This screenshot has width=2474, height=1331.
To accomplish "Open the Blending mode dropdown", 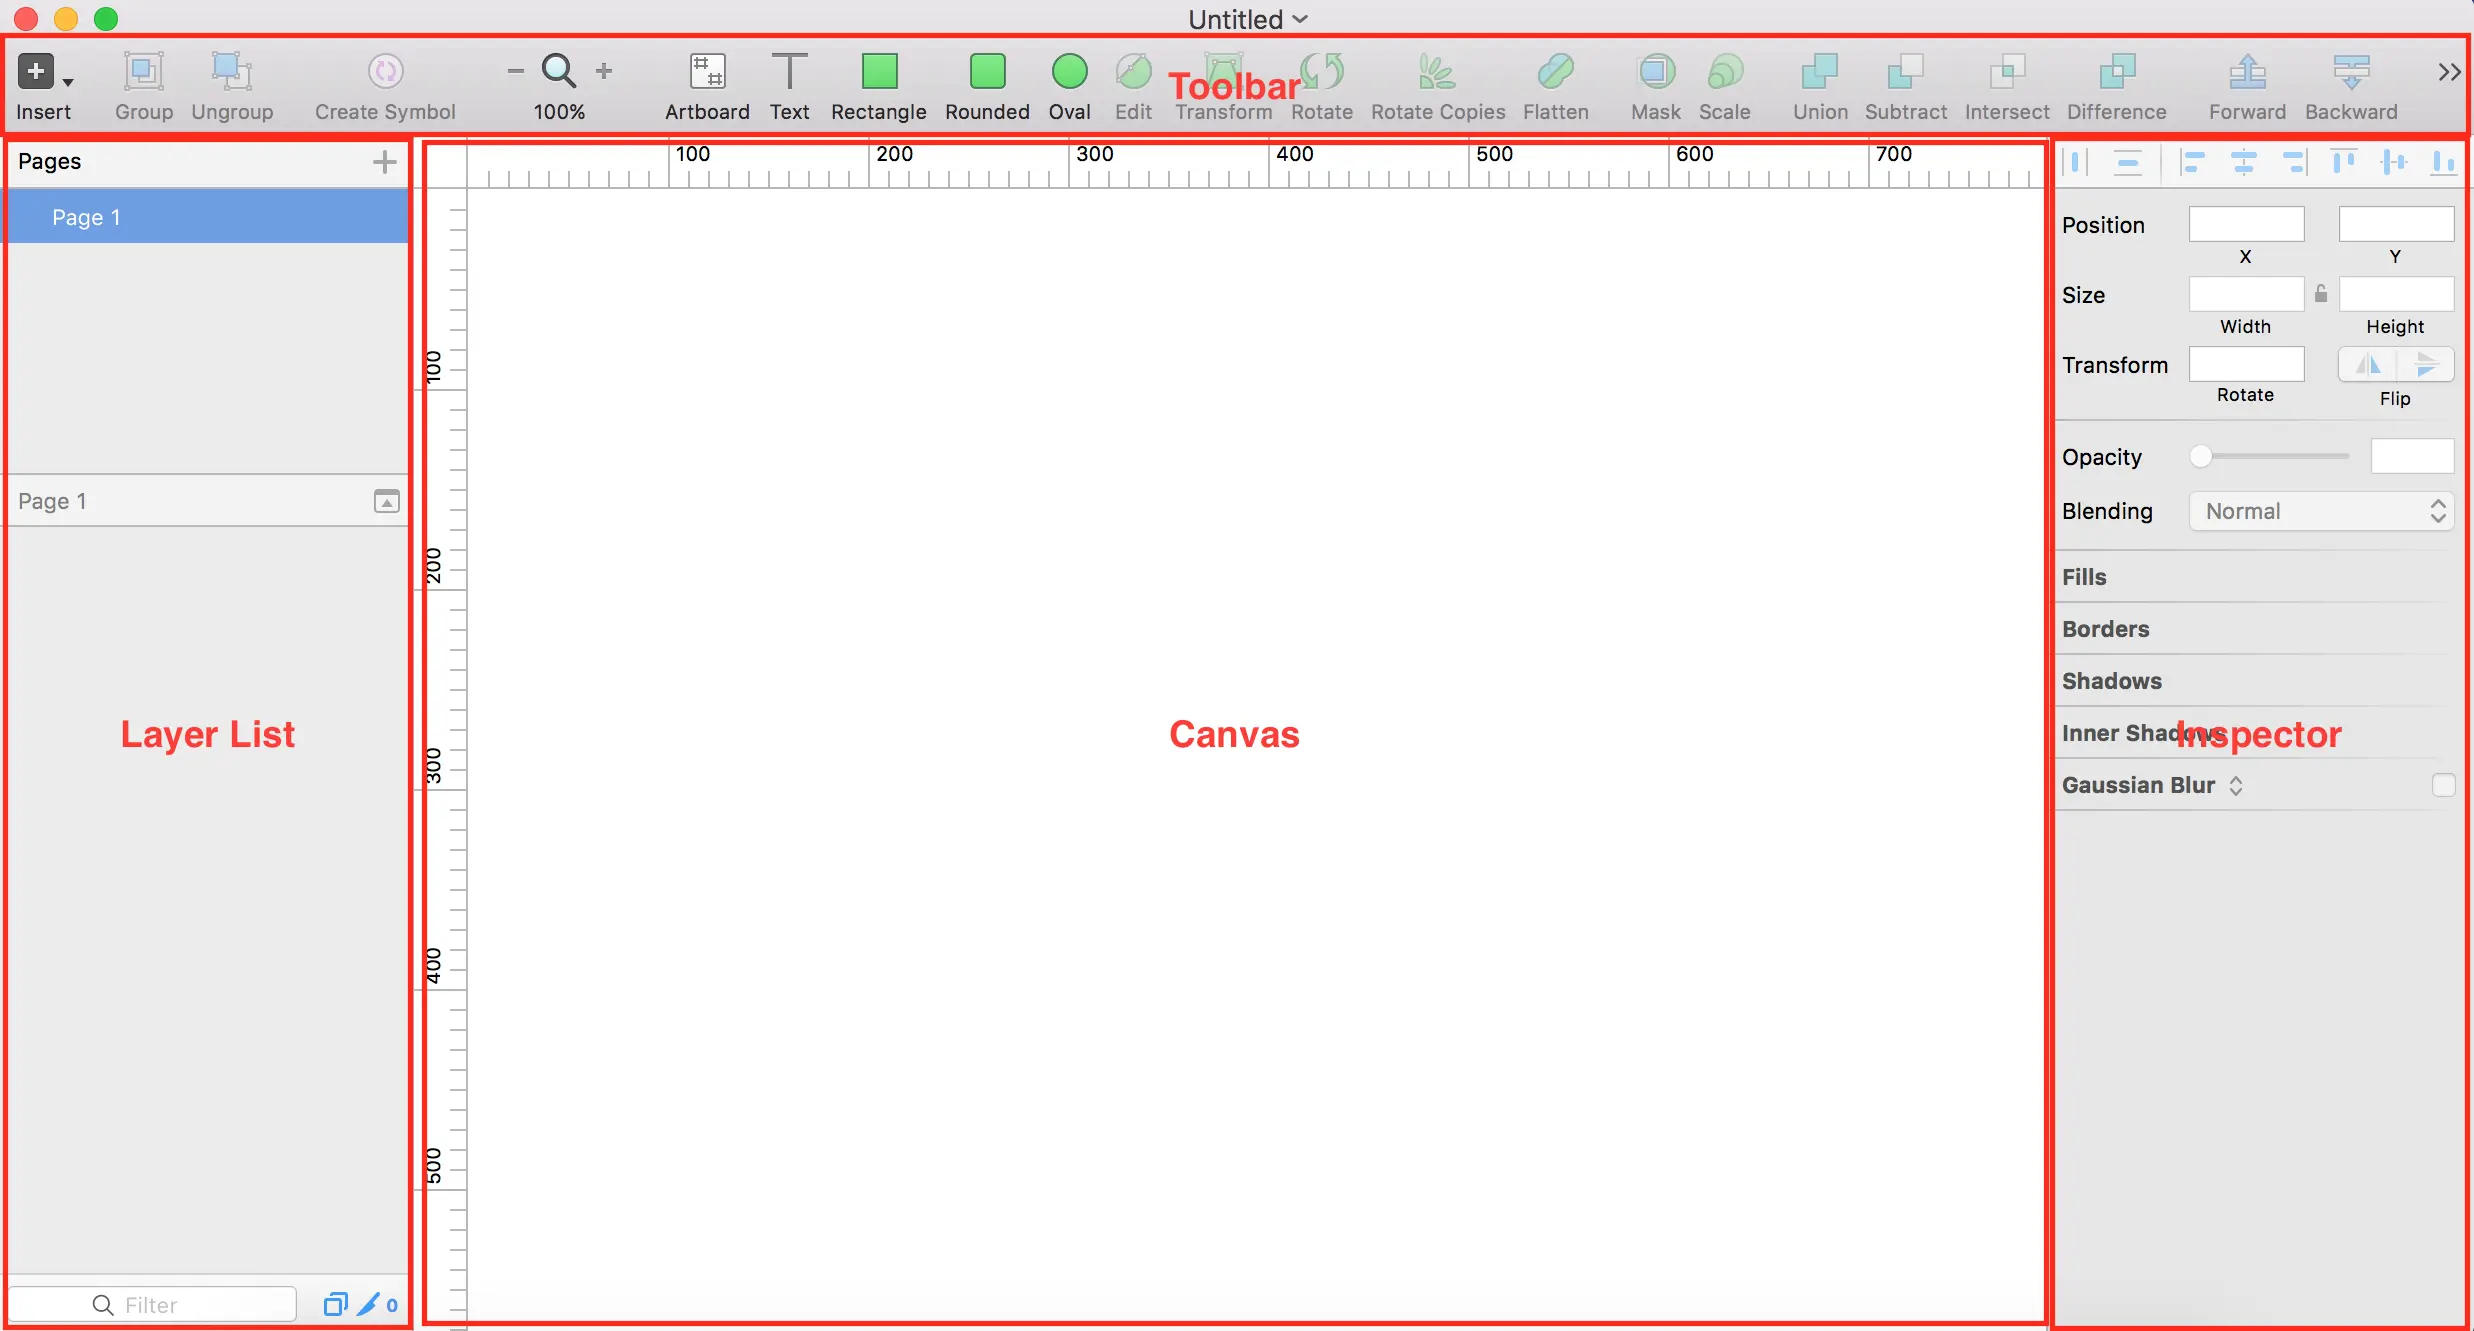I will click(2321, 512).
